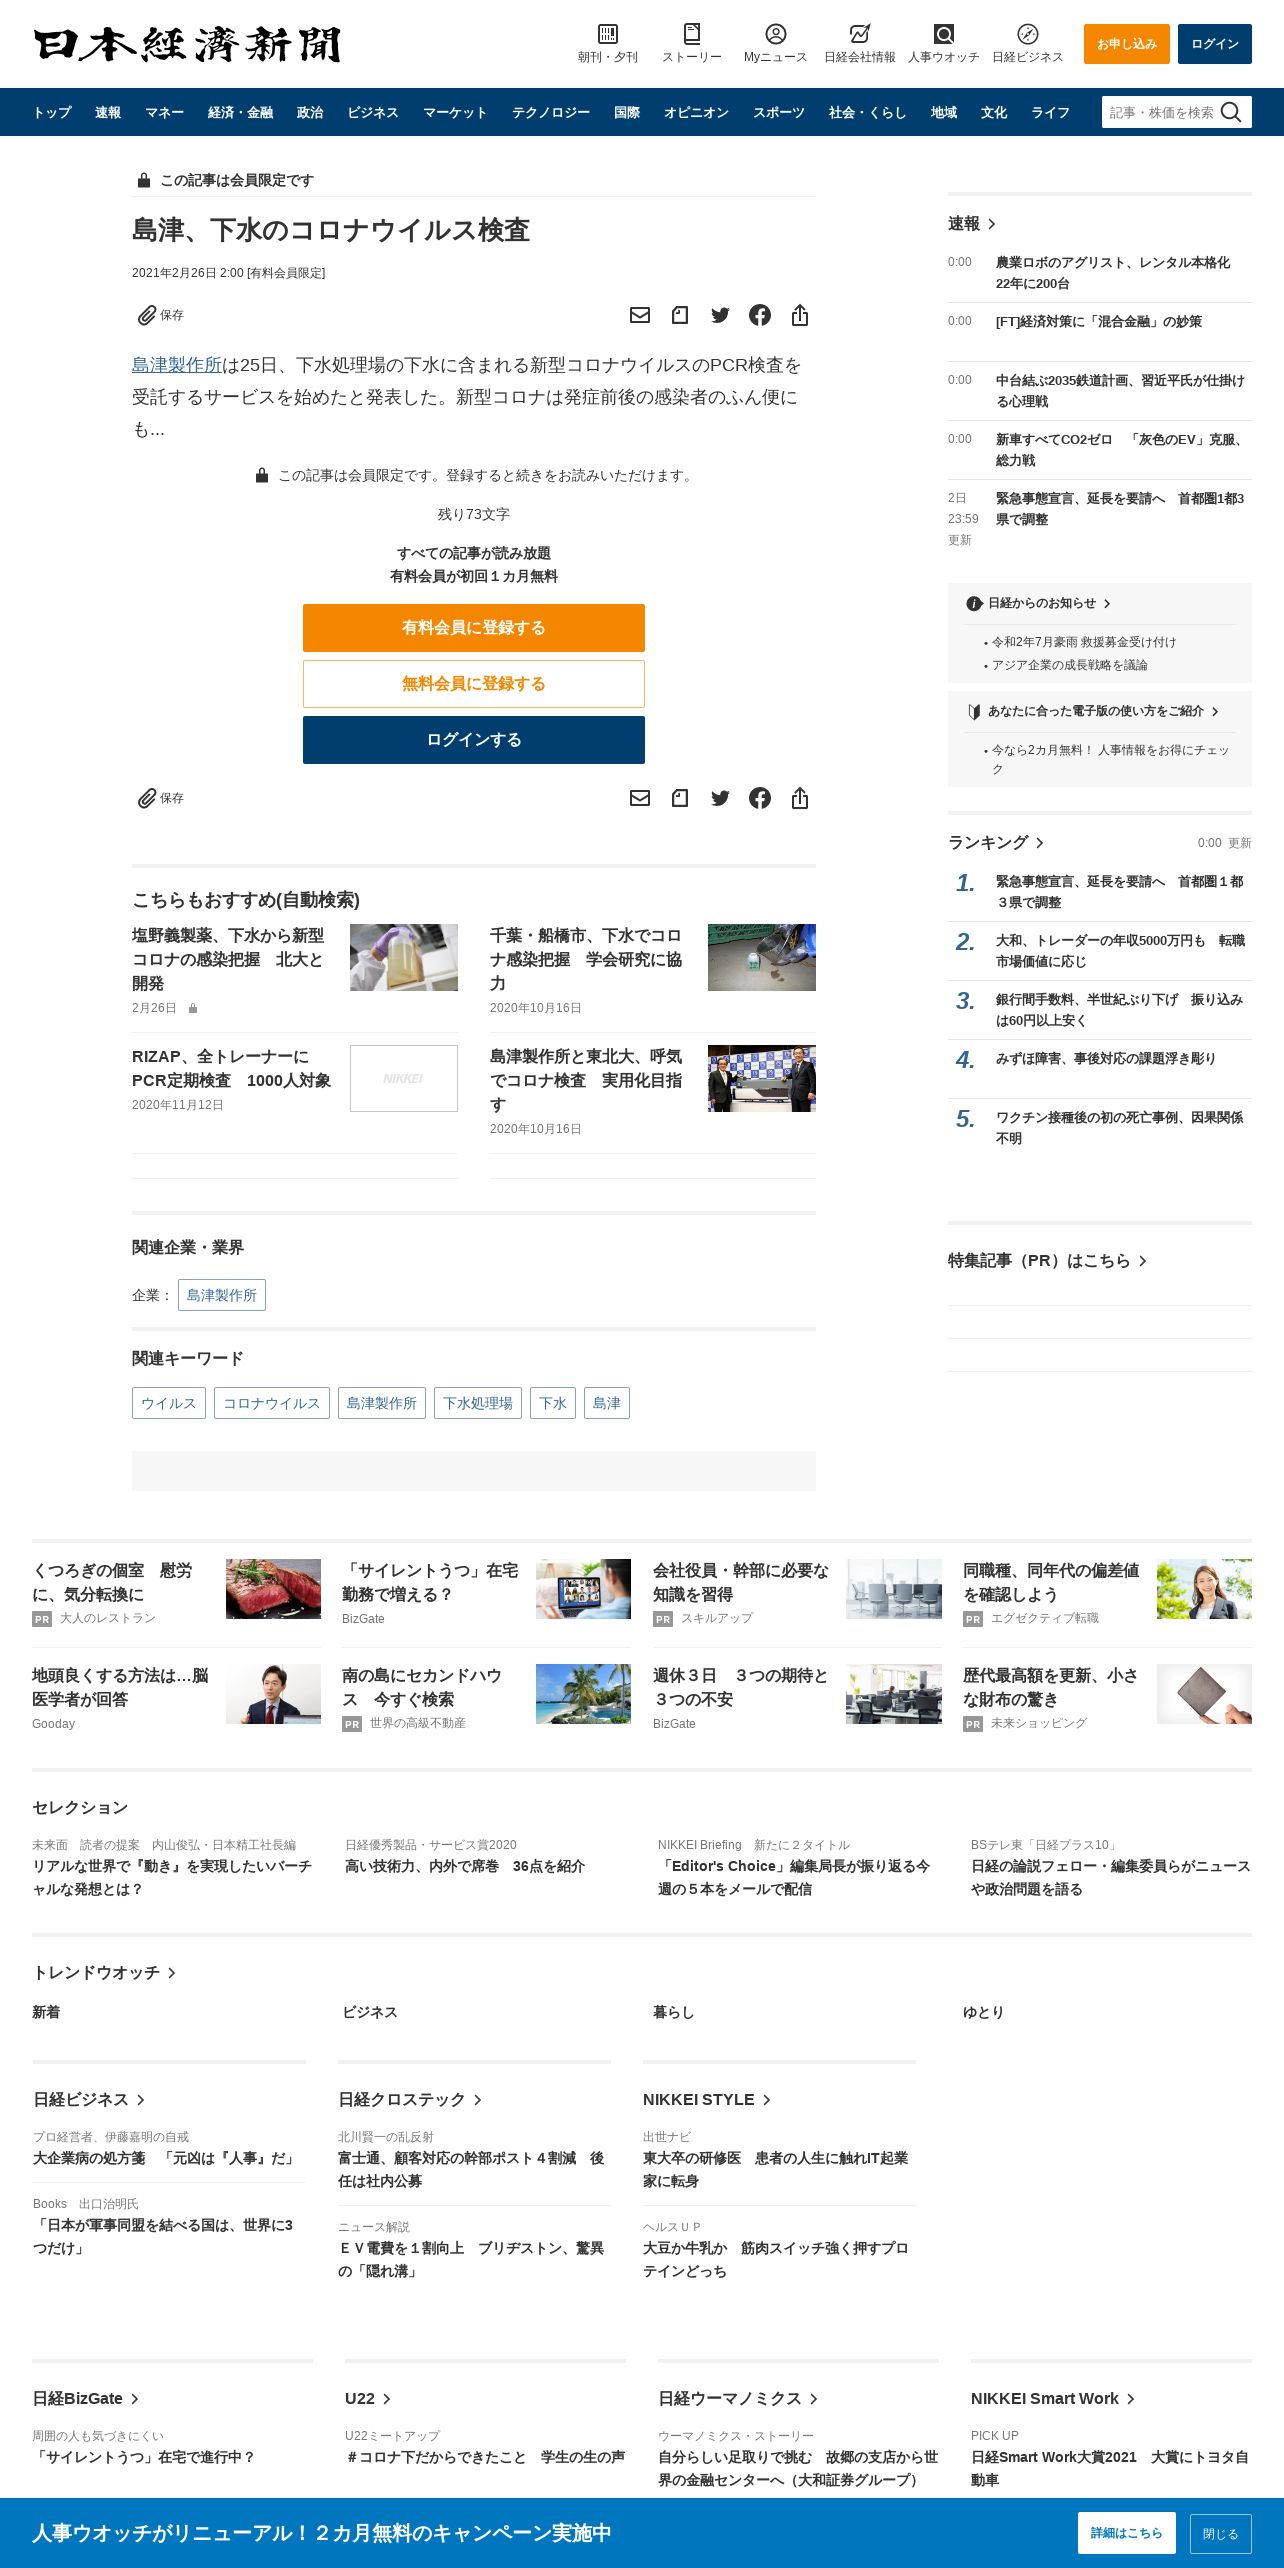Open 島津製作所 company tag under 関連企業
Screen dimensions: 1284x2568
click(x=222, y=1295)
